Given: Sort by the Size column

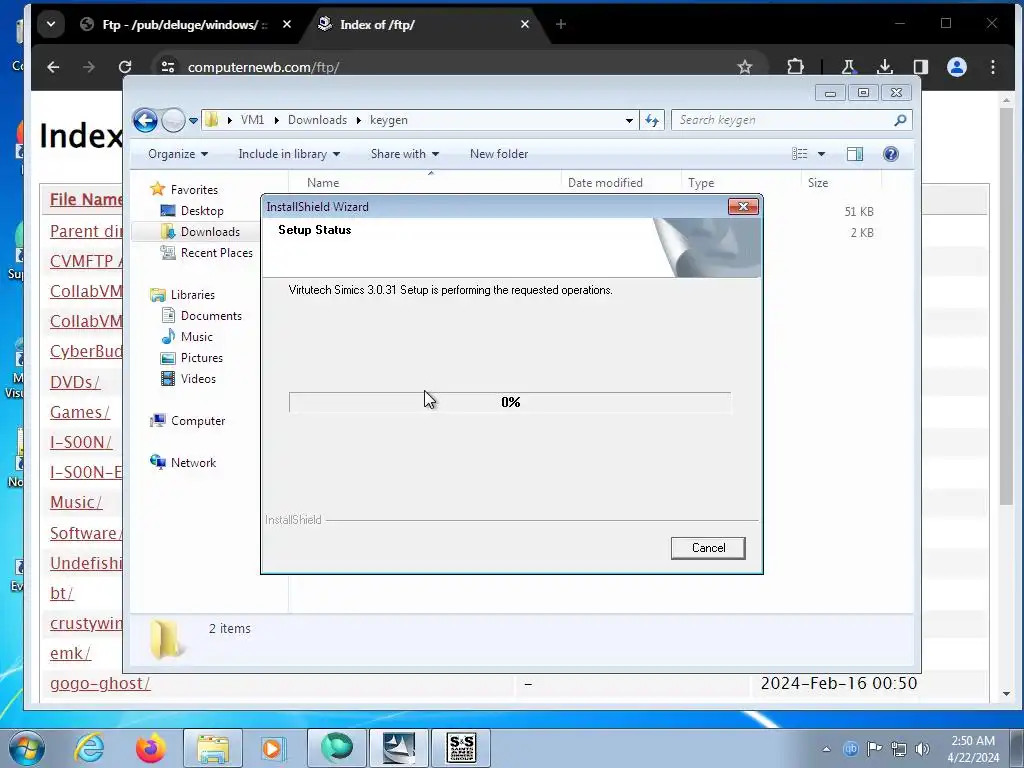Looking at the screenshot, I should click(x=841, y=183).
